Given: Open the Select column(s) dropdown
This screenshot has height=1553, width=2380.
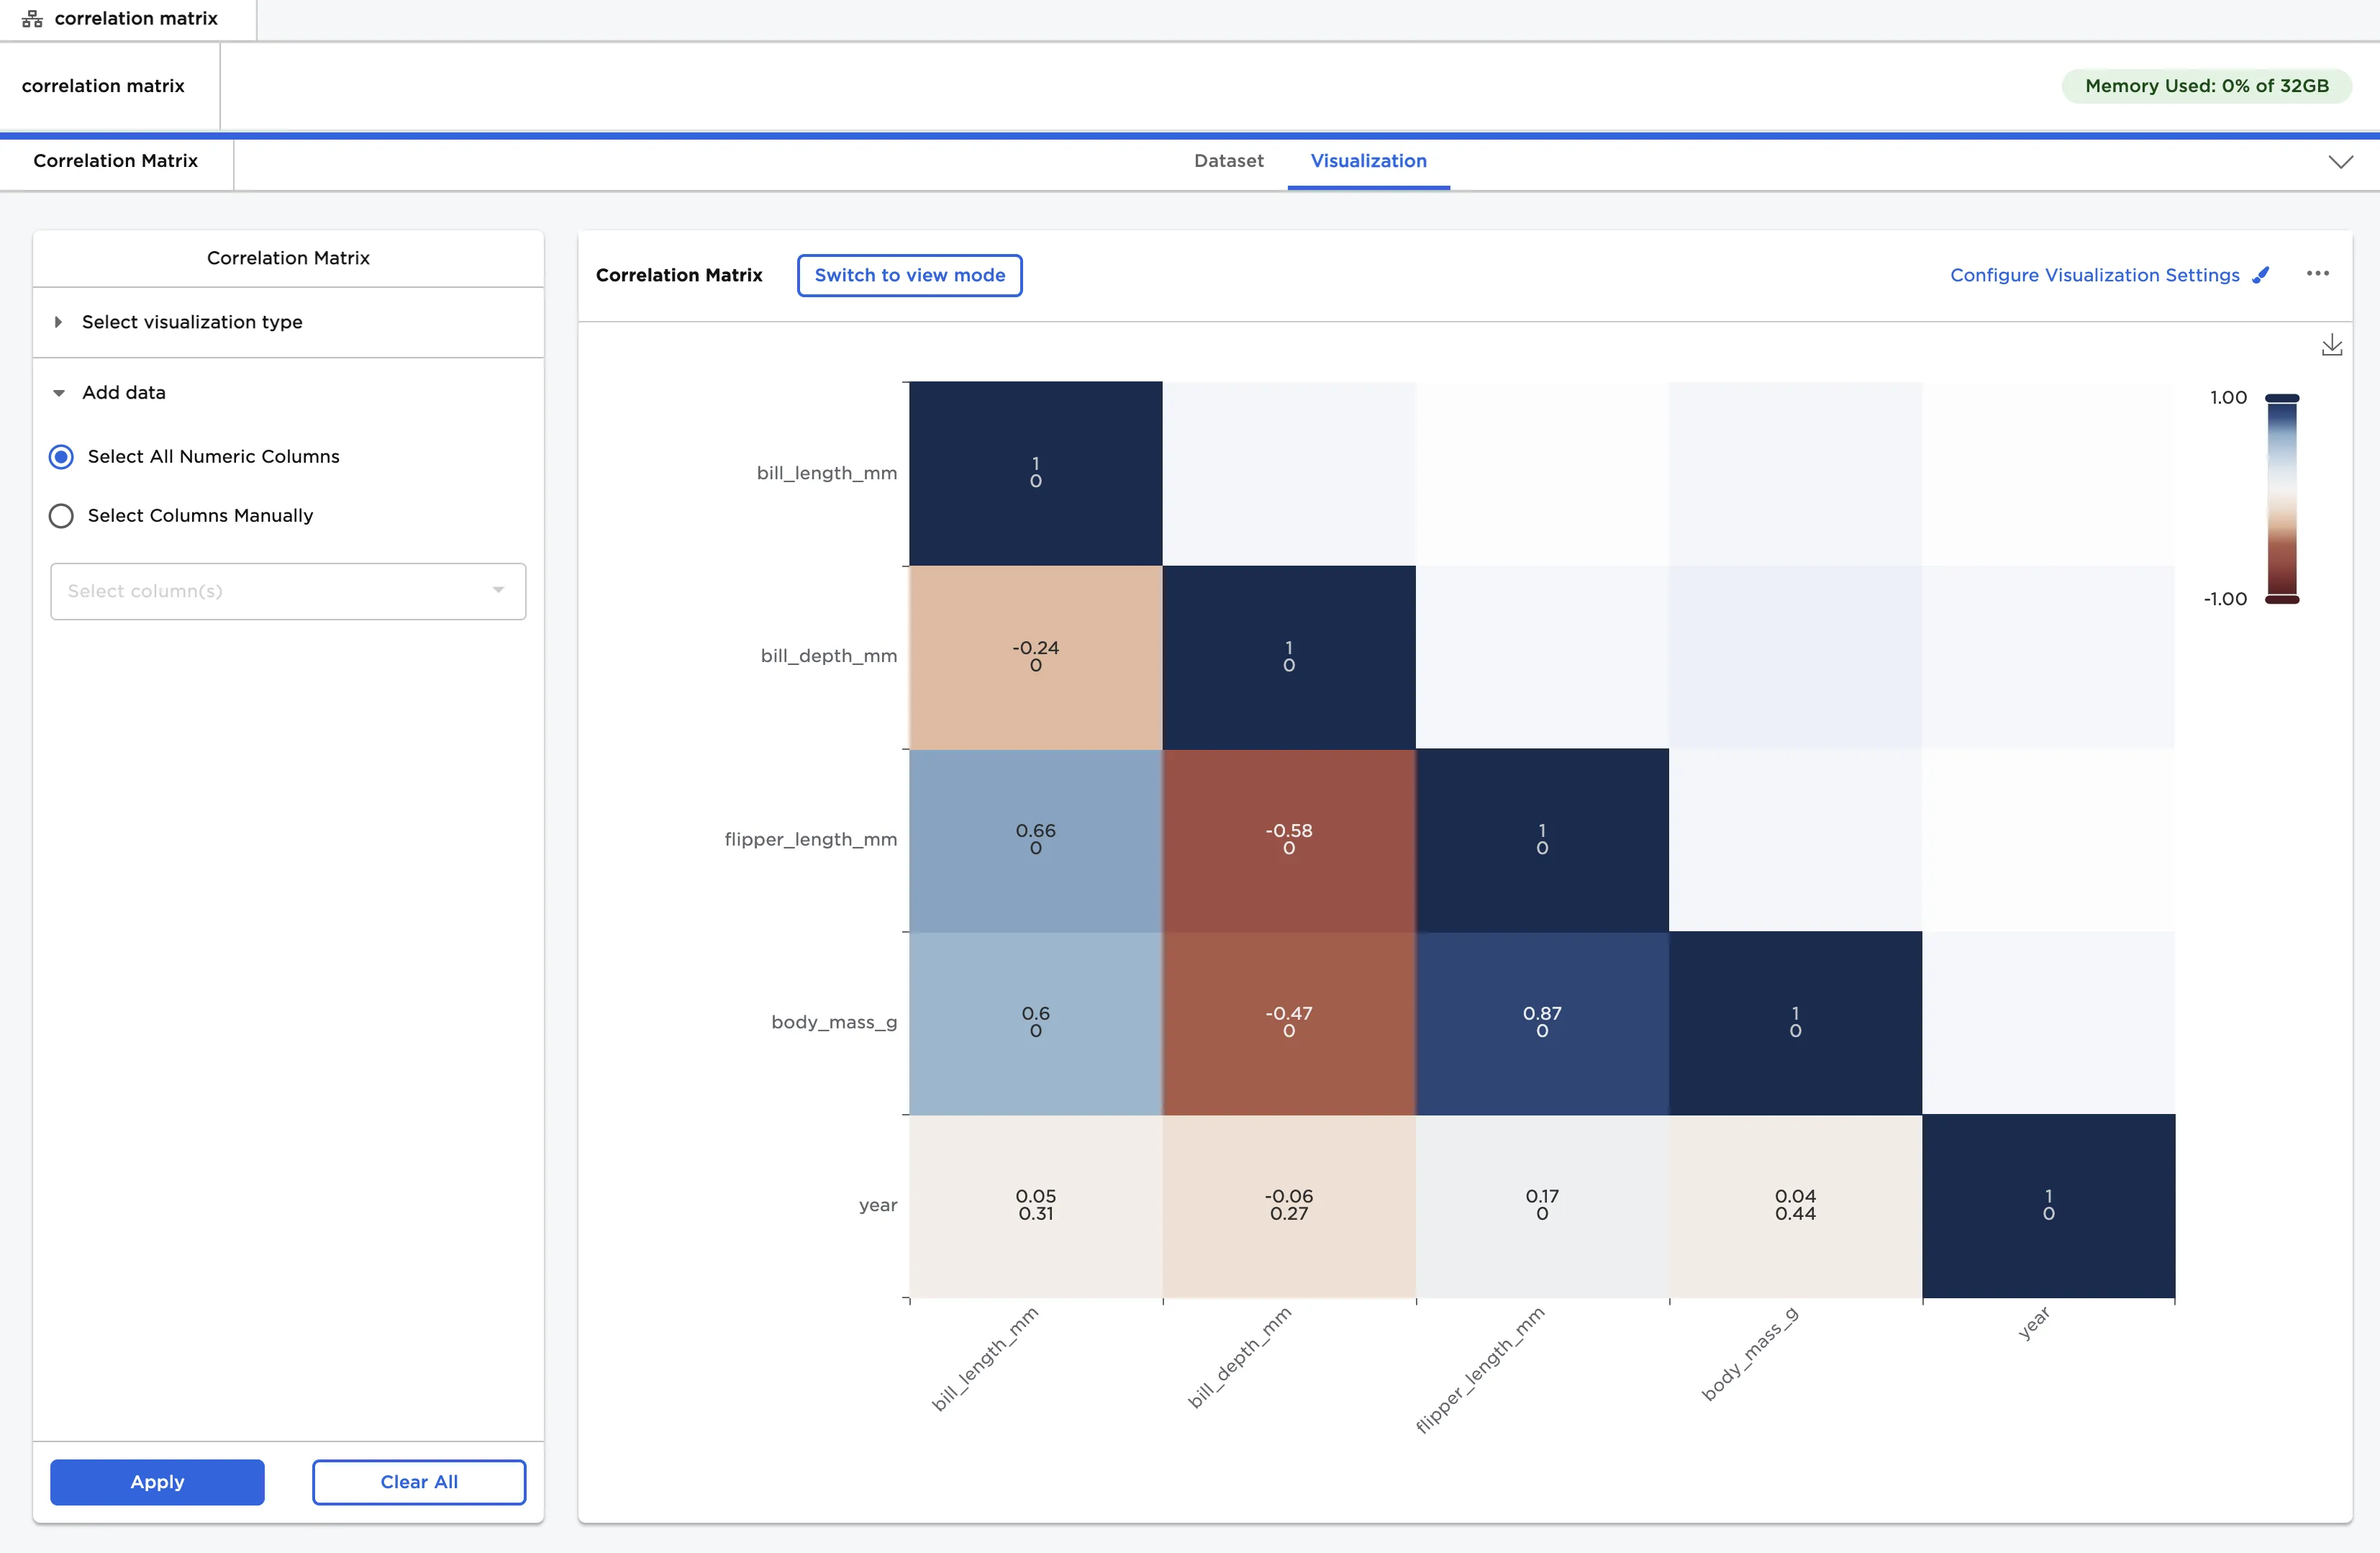Looking at the screenshot, I should [x=287, y=591].
